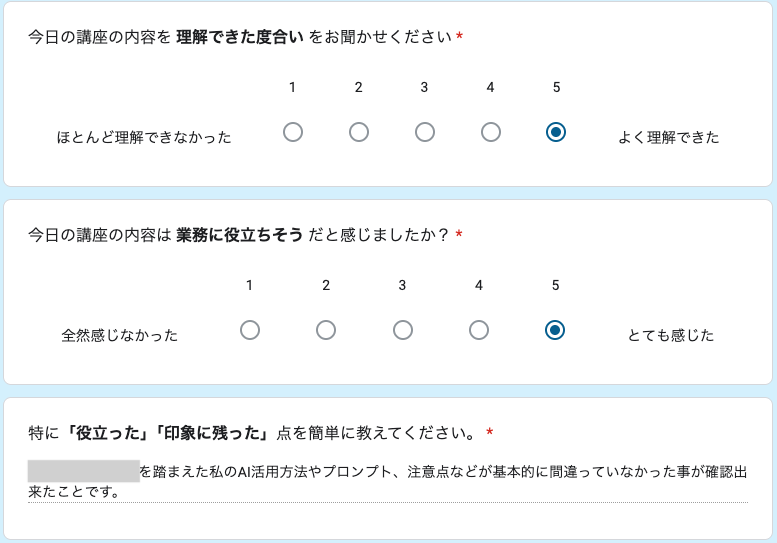Viewport: 777px width, 543px height.
Task: Pick rating 4 for 理解できた度合い question
Action: coord(491,132)
